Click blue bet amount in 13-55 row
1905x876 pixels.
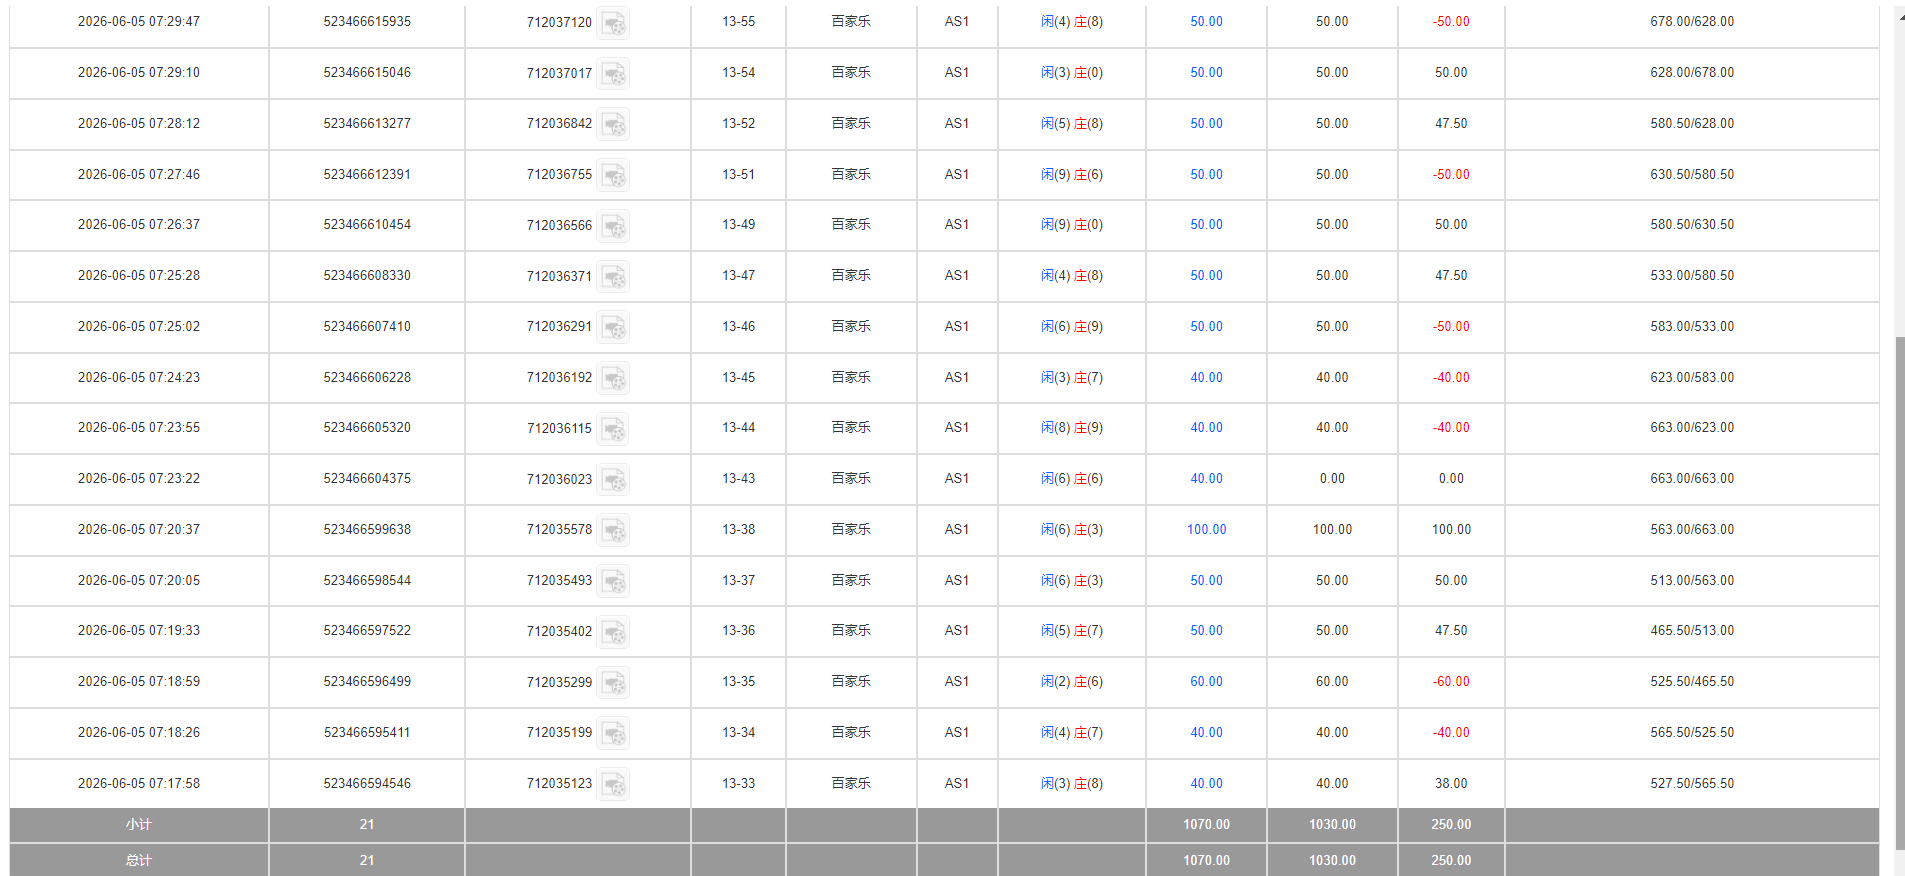coord(1206,21)
